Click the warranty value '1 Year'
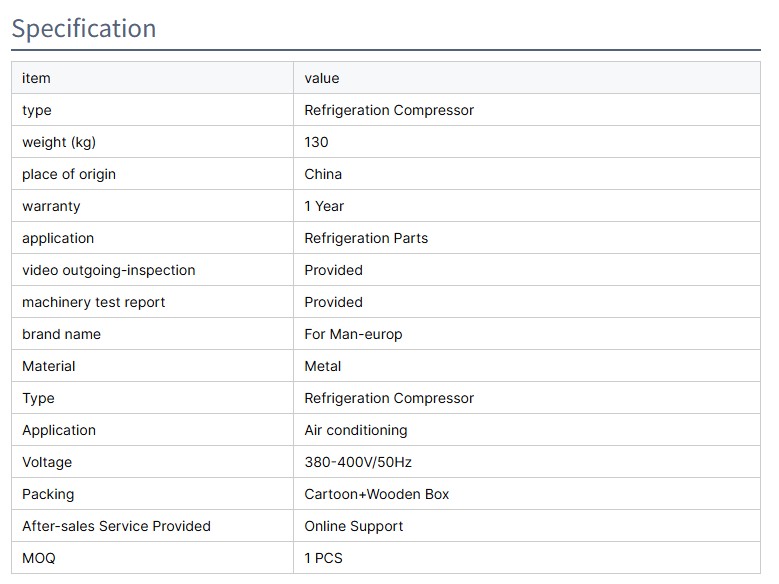This screenshot has width=779, height=584. [324, 206]
